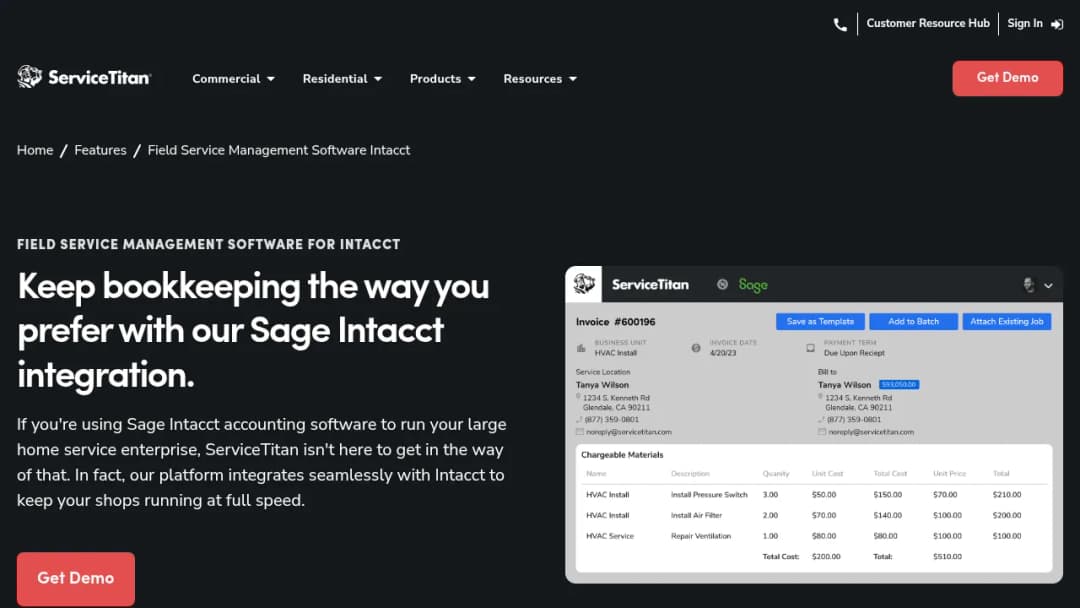Image resolution: width=1080 pixels, height=608 pixels.
Task: Click the Invoice #600196 heading
Action: tap(616, 322)
